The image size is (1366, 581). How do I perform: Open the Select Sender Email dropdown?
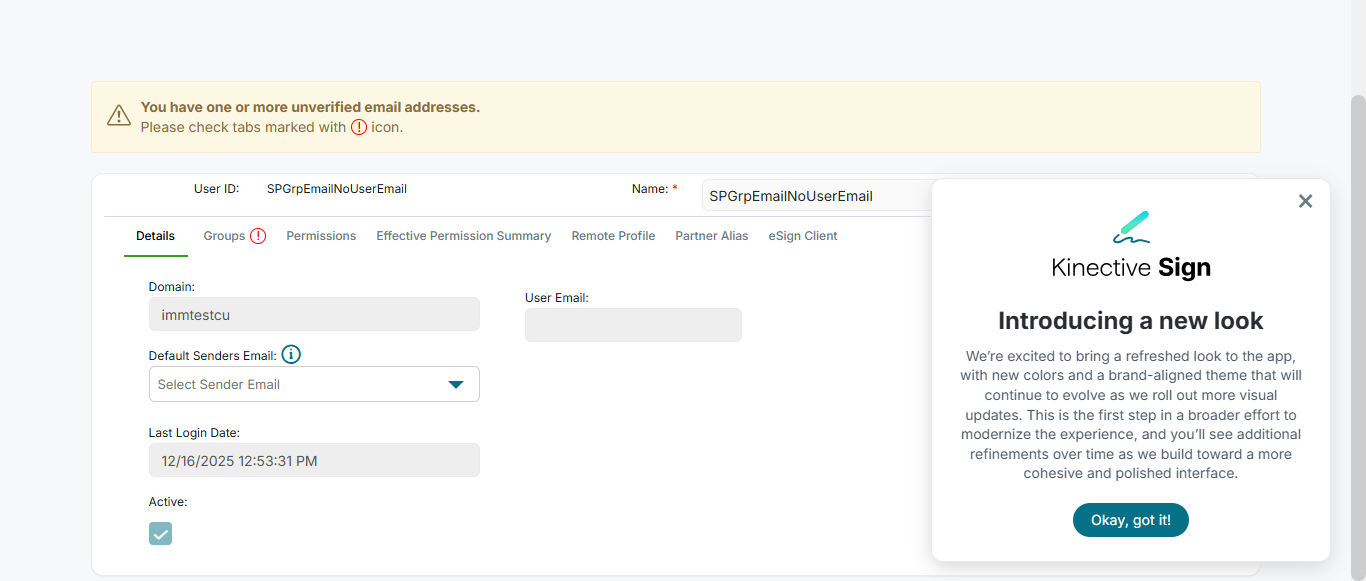tap(300, 384)
